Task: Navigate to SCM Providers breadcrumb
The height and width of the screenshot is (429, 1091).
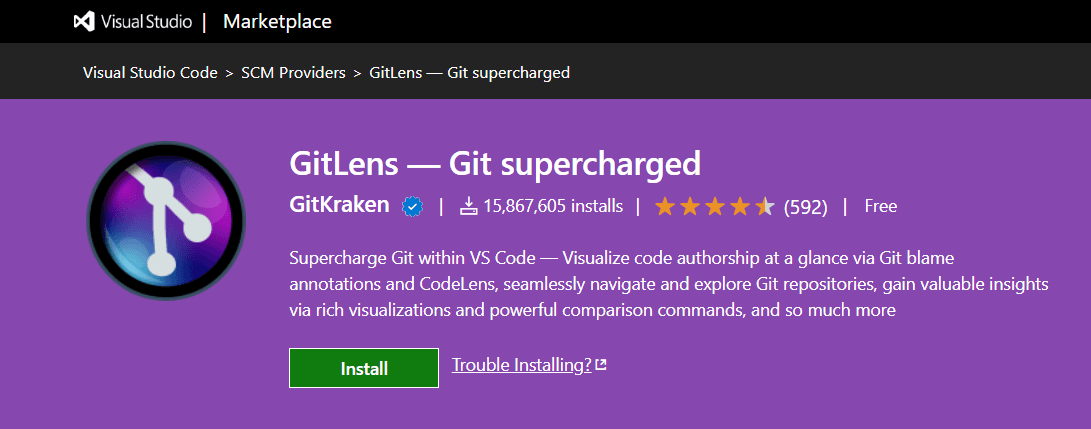Action: click(293, 73)
